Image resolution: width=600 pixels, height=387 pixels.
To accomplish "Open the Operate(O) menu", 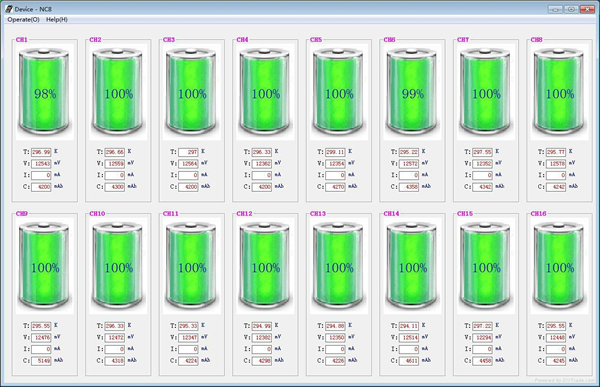I will (x=23, y=20).
